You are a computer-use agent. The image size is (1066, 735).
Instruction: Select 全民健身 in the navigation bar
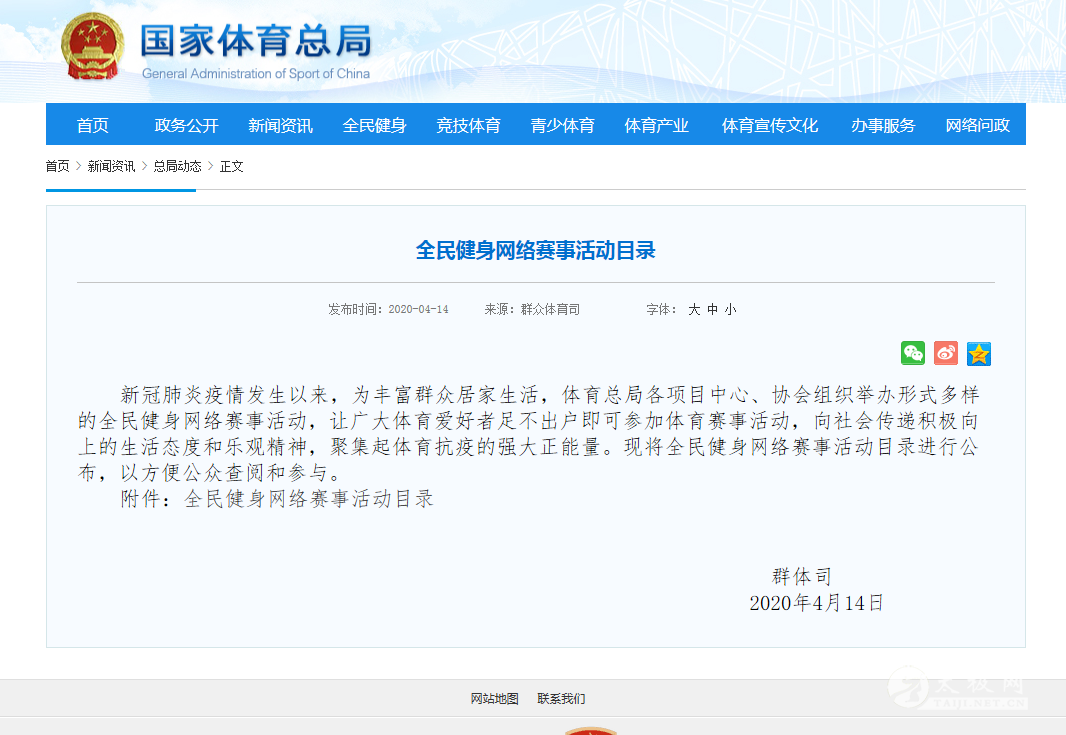coord(374,125)
